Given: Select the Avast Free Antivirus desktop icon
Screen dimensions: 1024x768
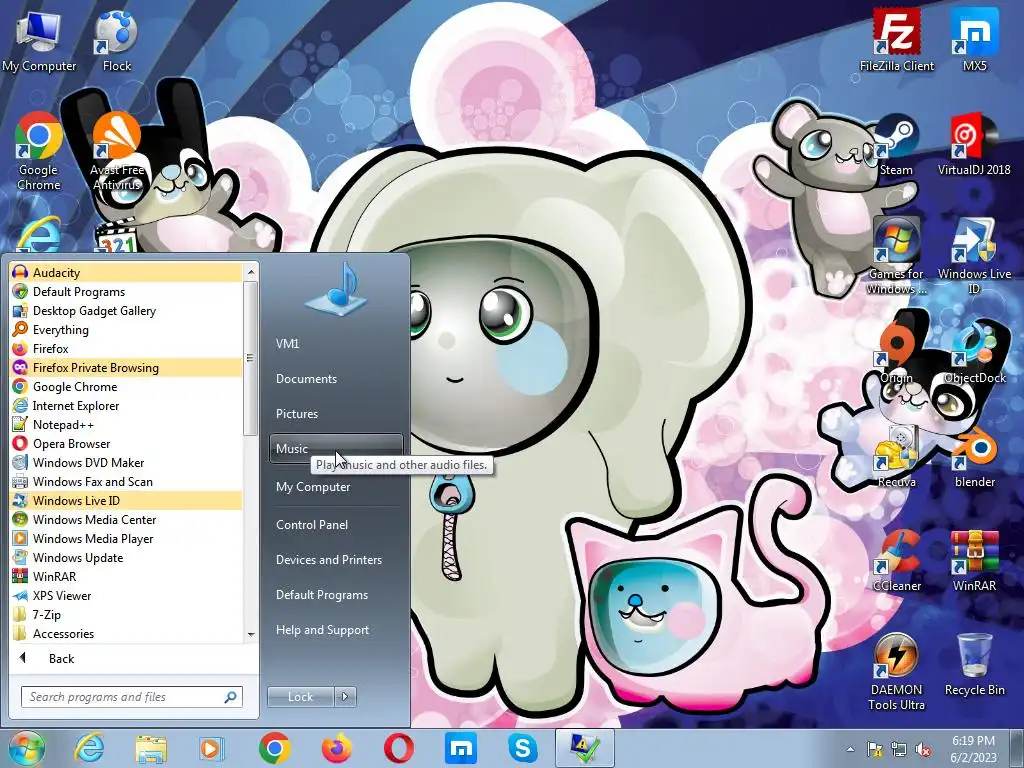Looking at the screenshot, I should pyautogui.click(x=117, y=152).
